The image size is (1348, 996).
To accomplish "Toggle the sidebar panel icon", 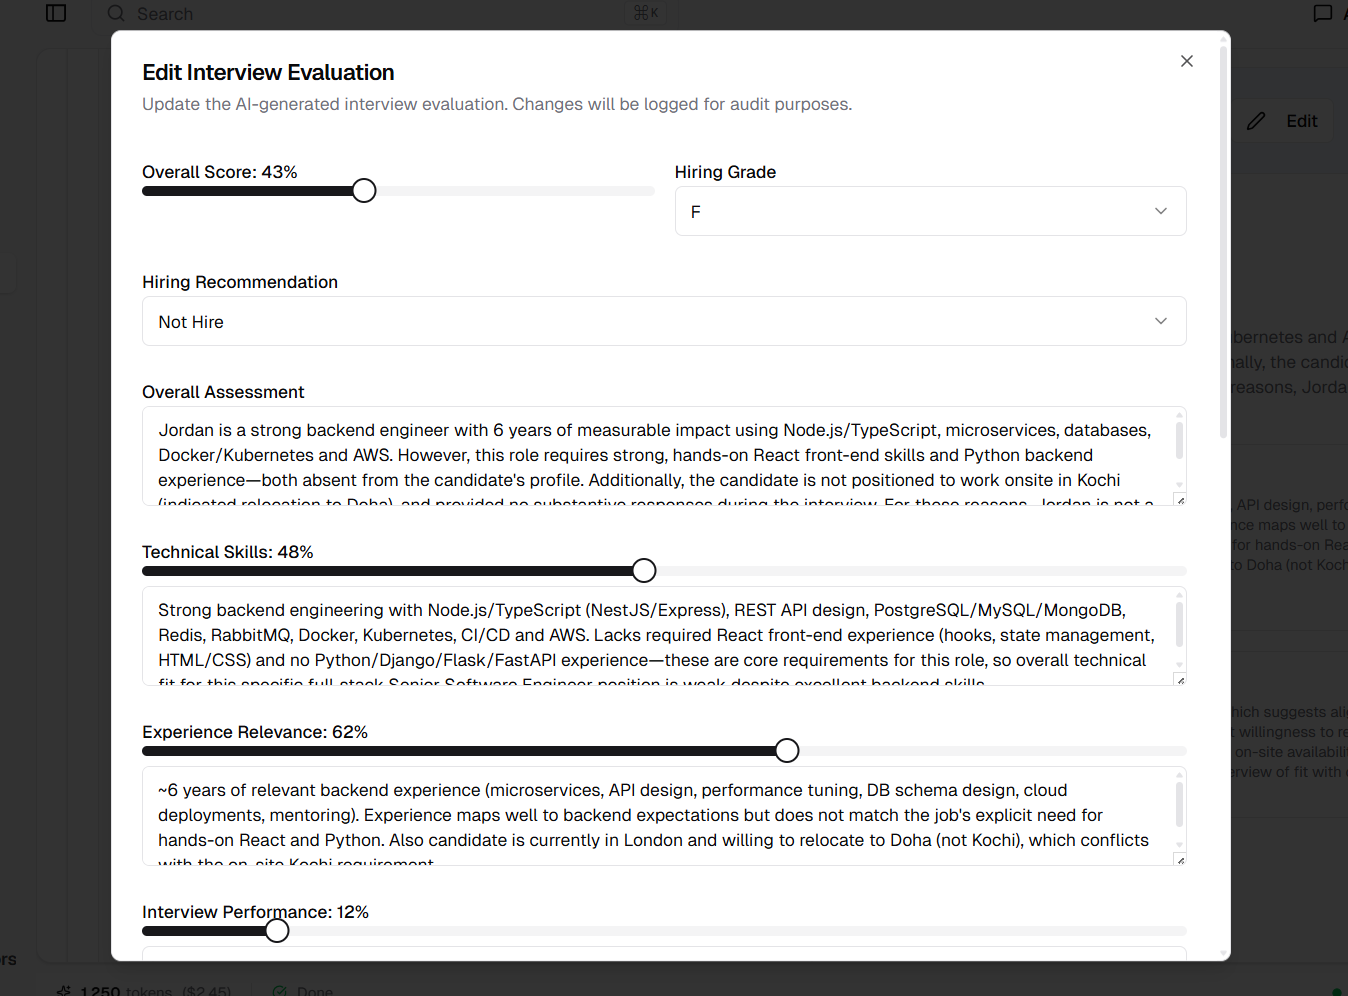I will pos(56,13).
